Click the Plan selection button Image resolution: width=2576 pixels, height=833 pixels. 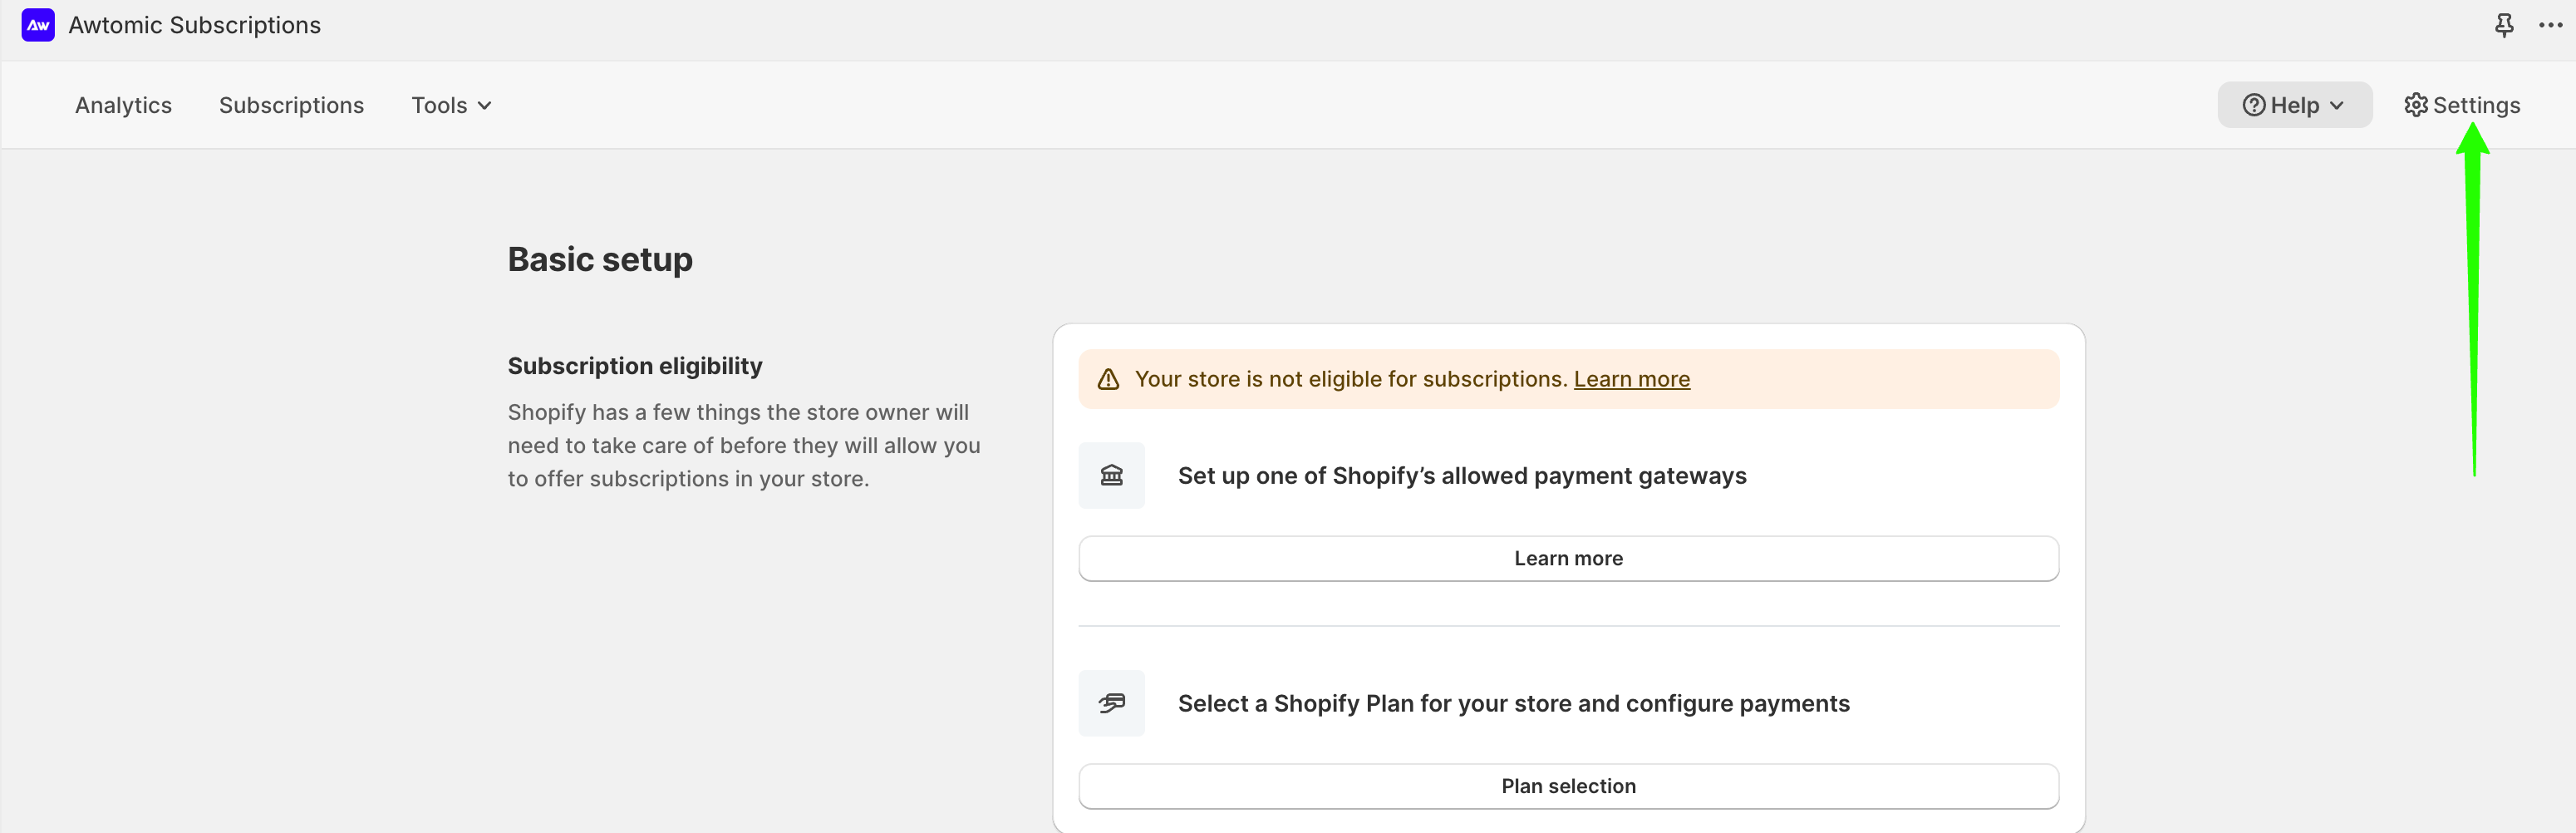click(x=1568, y=786)
